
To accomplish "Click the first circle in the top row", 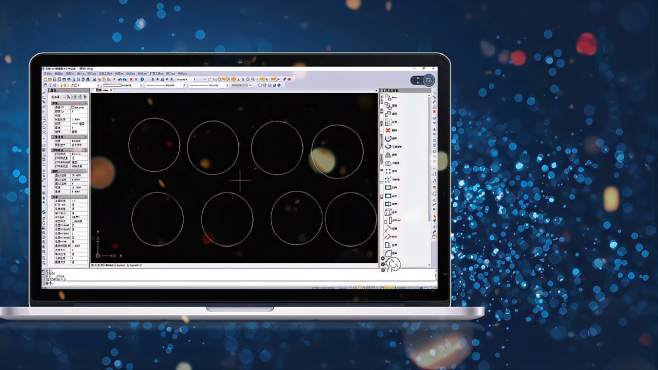I will tap(154, 145).
